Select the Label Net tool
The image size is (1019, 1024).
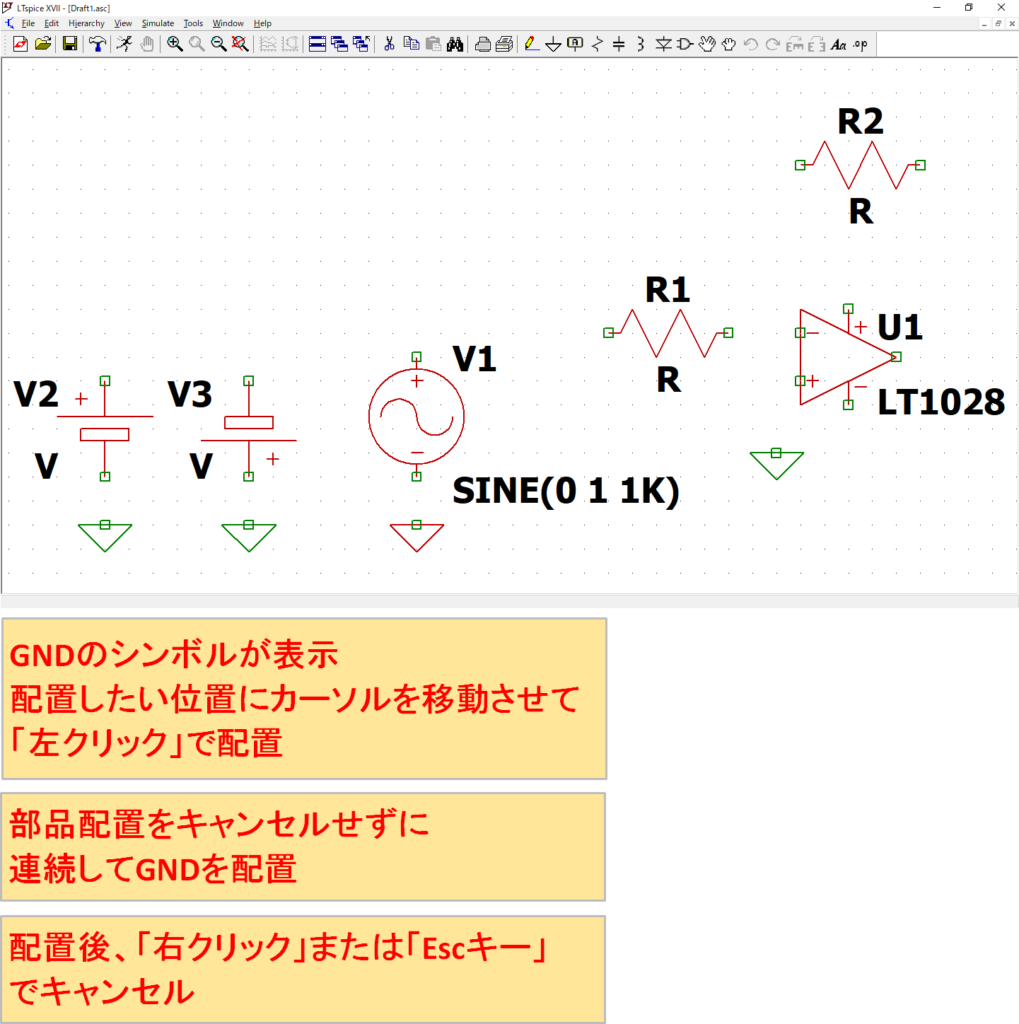point(575,44)
